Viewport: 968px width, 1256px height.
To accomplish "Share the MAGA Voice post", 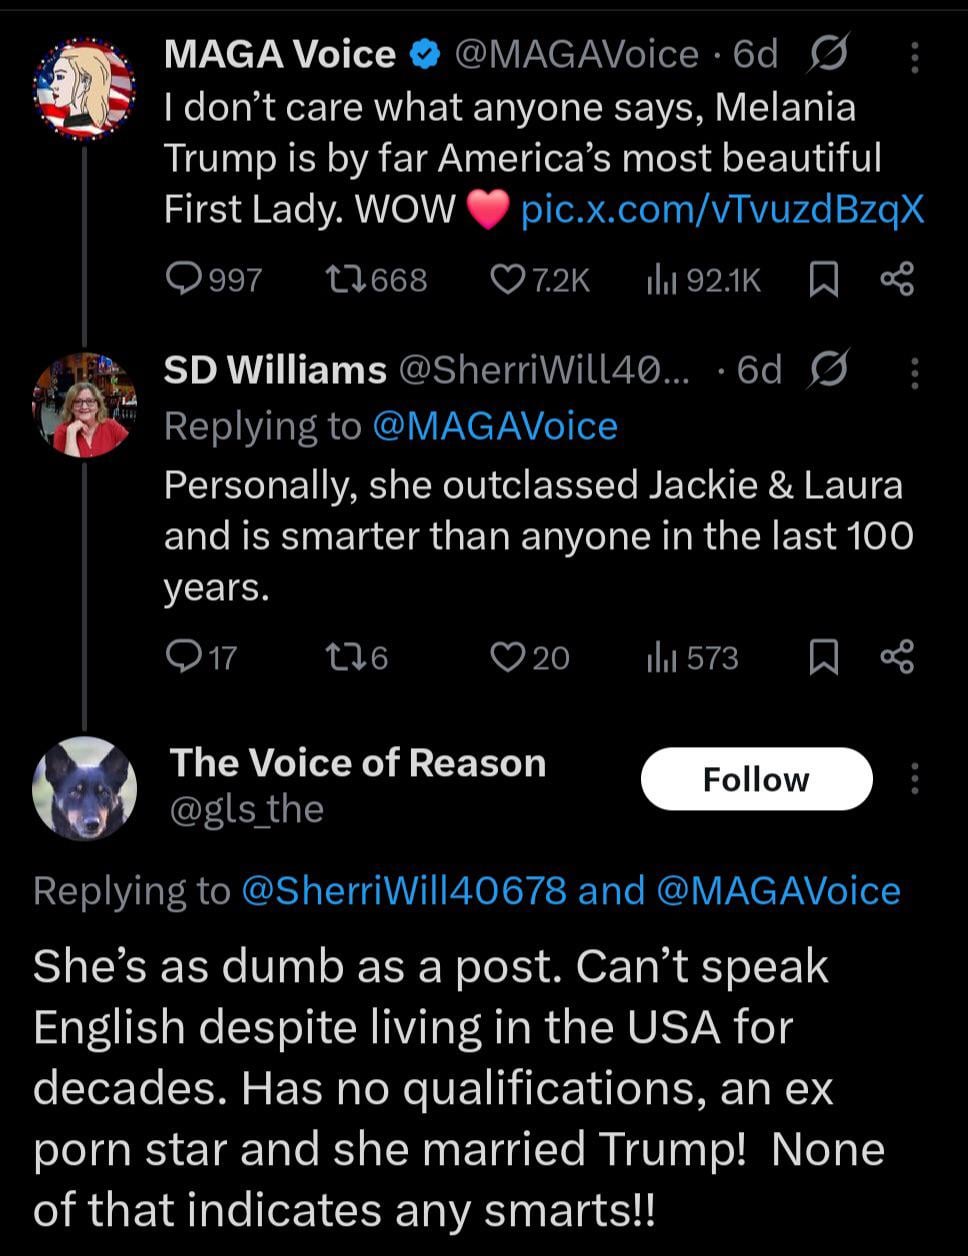I will (896, 281).
